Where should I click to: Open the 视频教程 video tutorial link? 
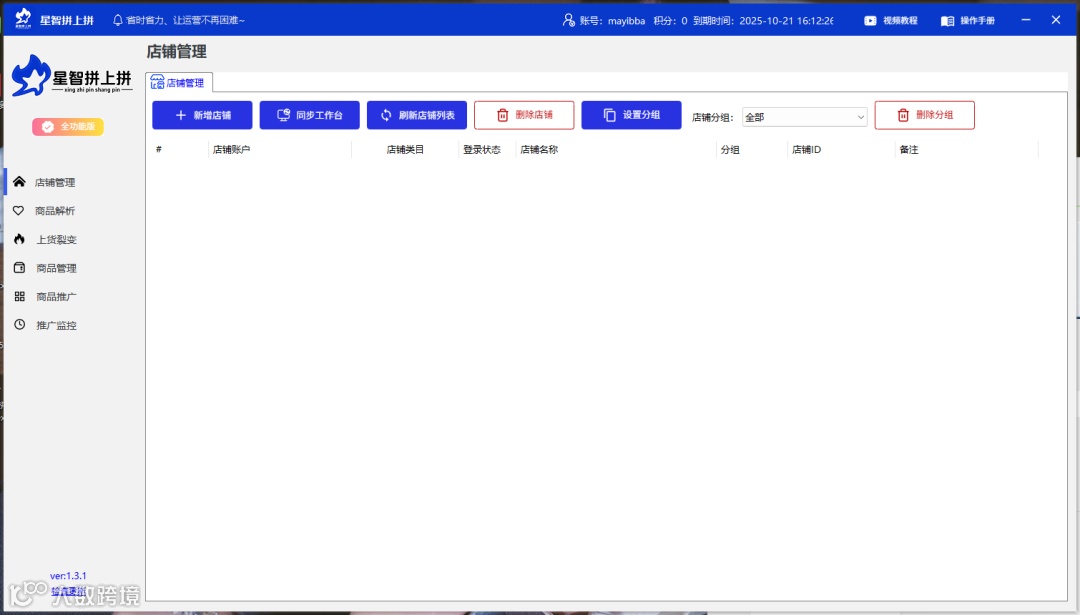900,21
